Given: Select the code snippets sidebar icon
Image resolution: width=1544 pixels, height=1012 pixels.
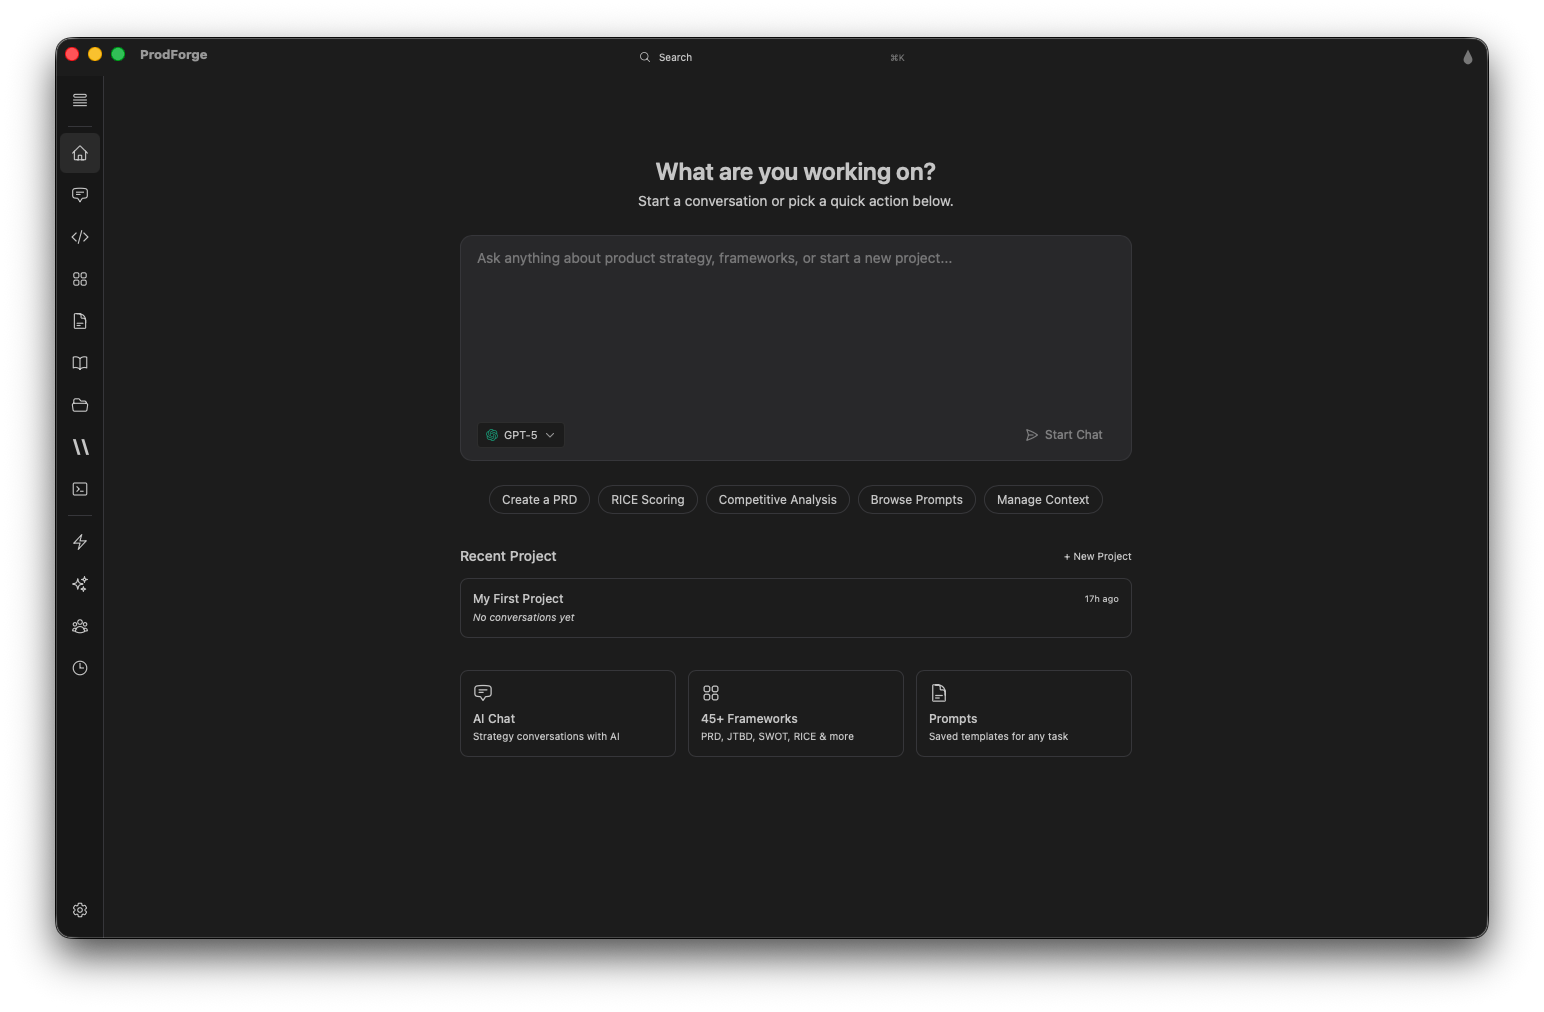Looking at the screenshot, I should 80,237.
